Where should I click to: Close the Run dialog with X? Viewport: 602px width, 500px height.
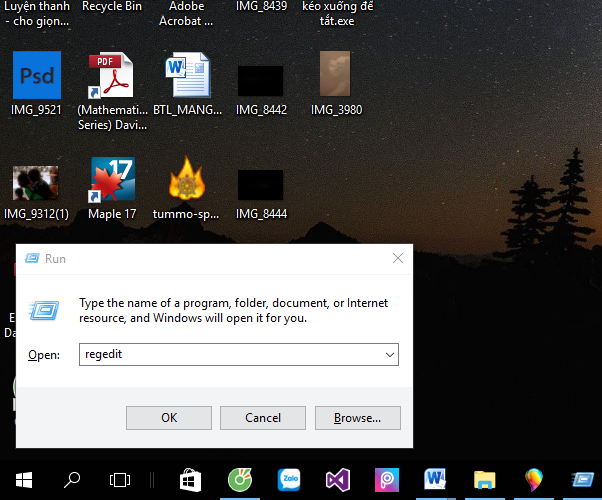[398, 258]
